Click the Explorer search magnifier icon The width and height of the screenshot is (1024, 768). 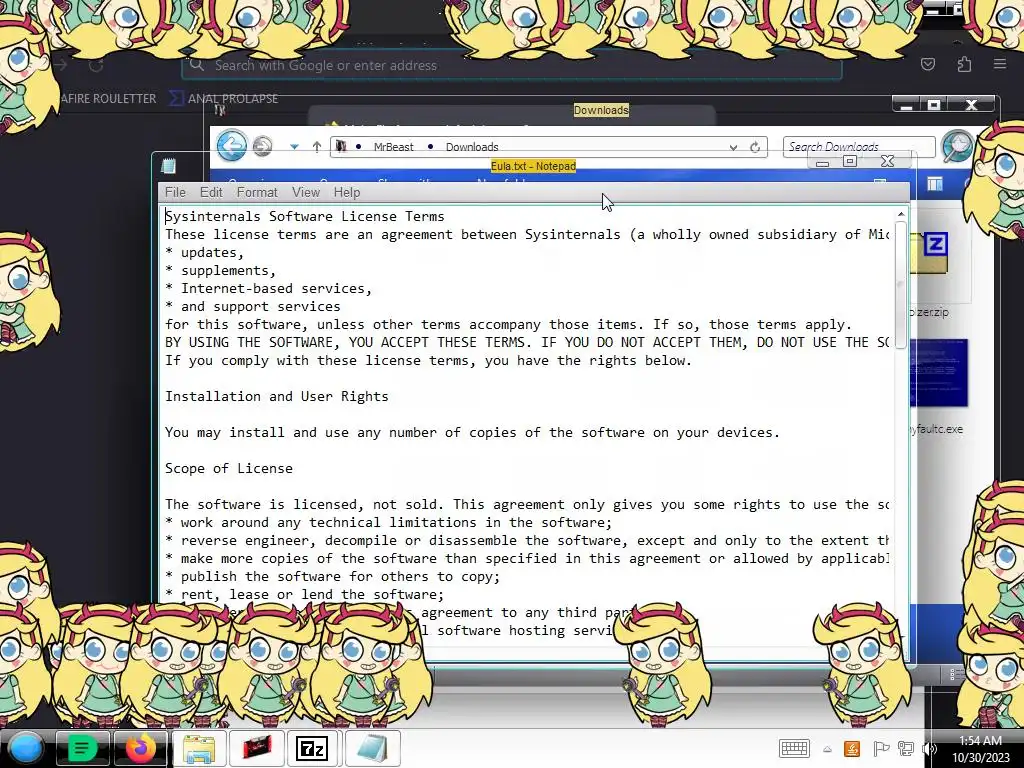(957, 146)
